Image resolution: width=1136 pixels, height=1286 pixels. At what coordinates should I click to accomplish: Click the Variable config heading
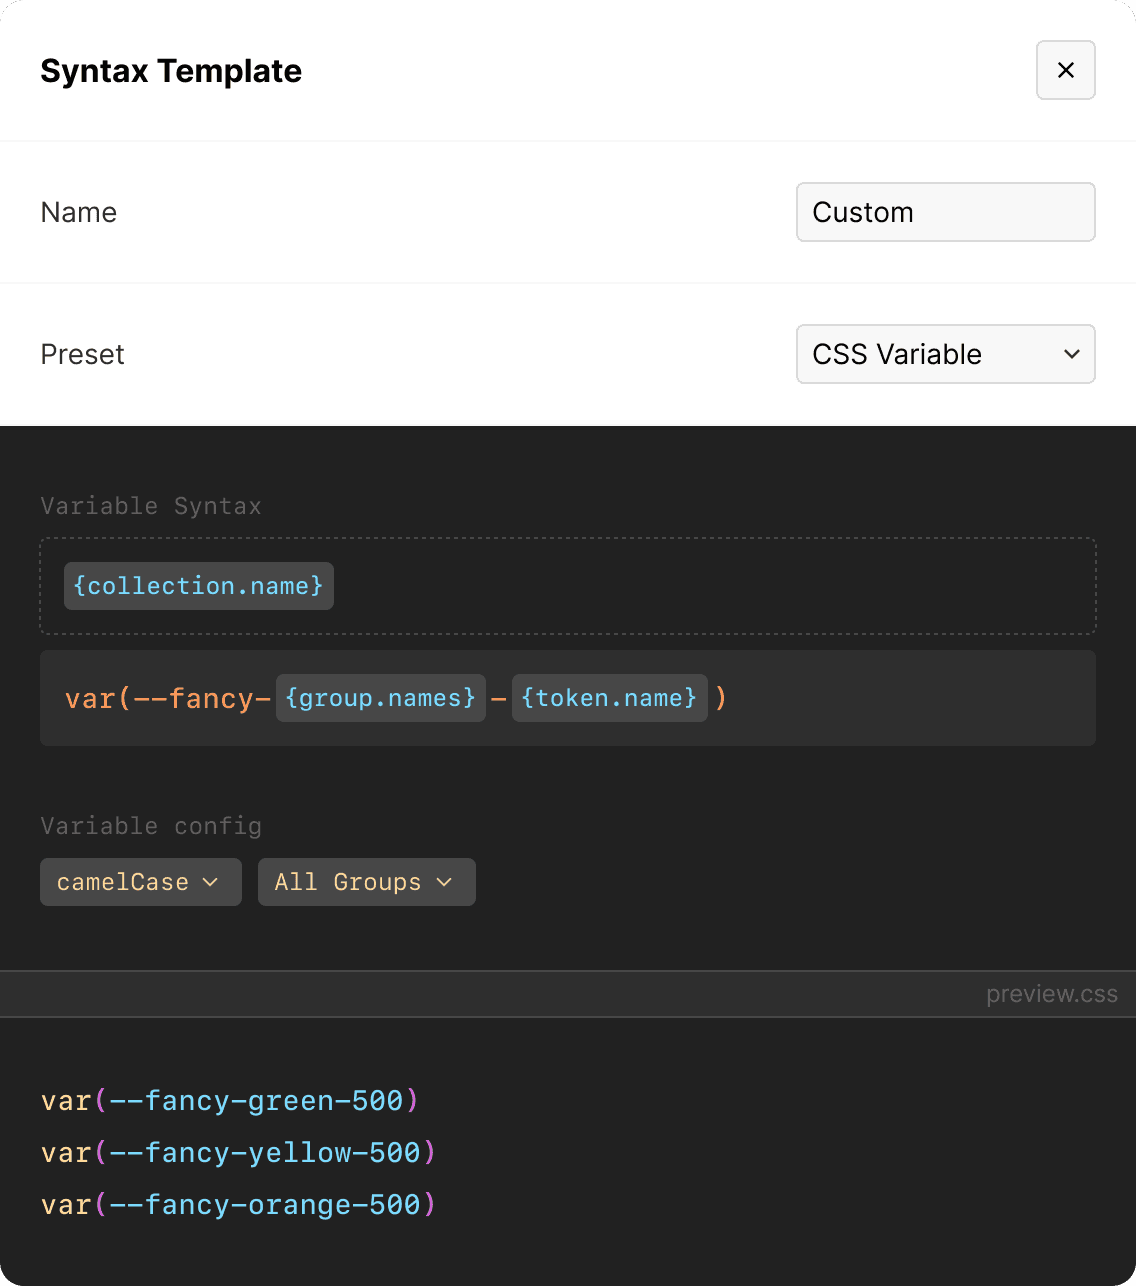click(x=151, y=826)
